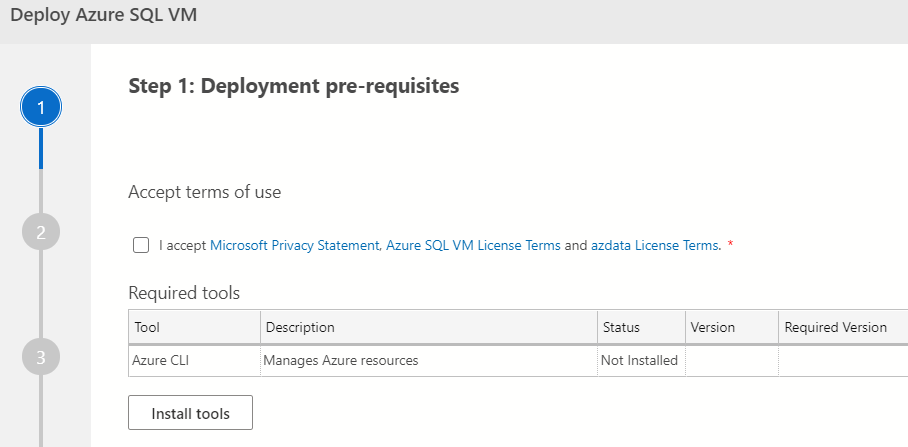Jump to step 2 in the wizard
This screenshot has width=908, height=447.
pyautogui.click(x=41, y=233)
